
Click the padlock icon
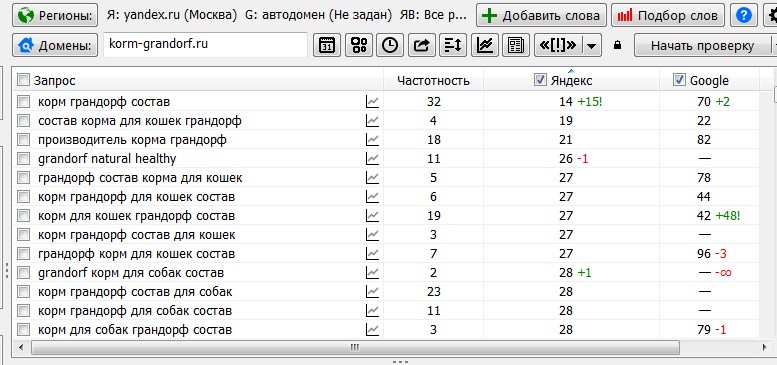[x=617, y=46]
